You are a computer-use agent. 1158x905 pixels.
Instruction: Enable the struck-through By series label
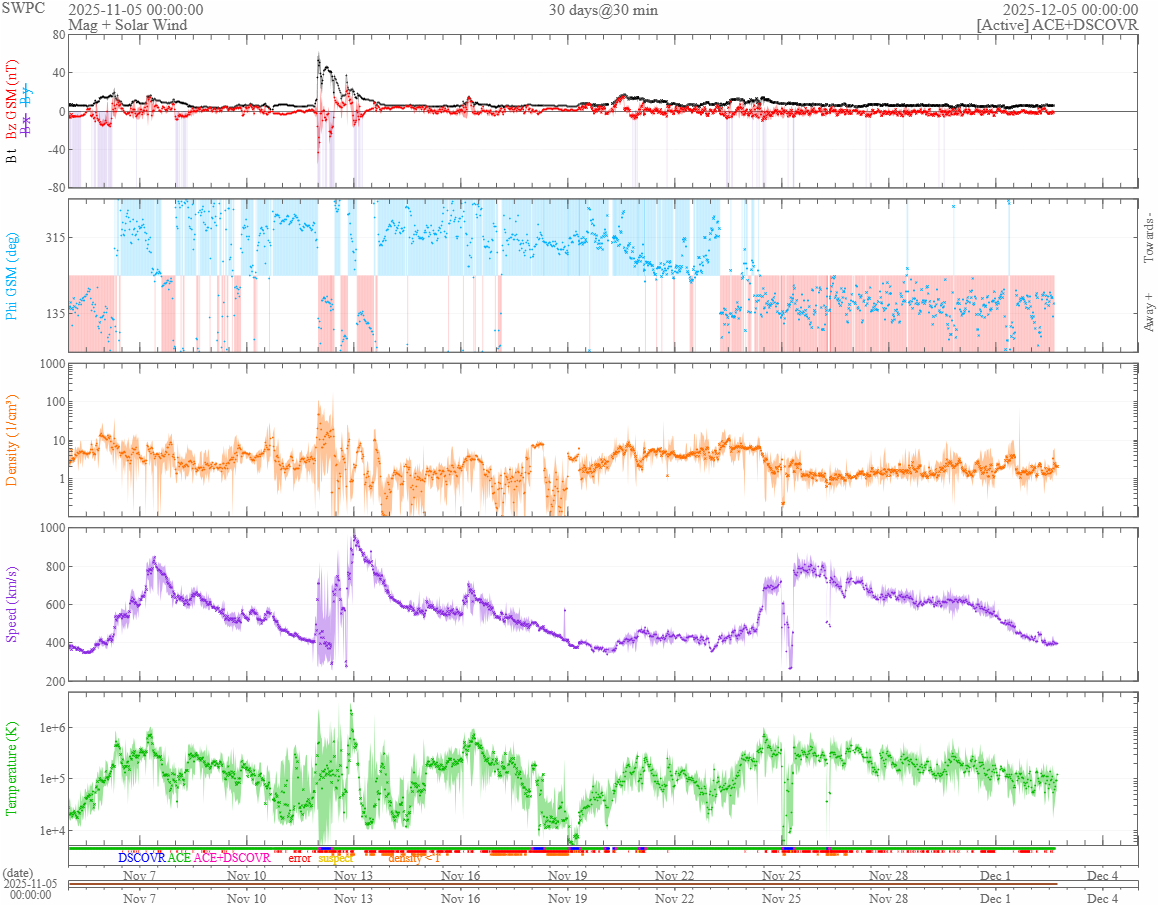click(x=27, y=95)
